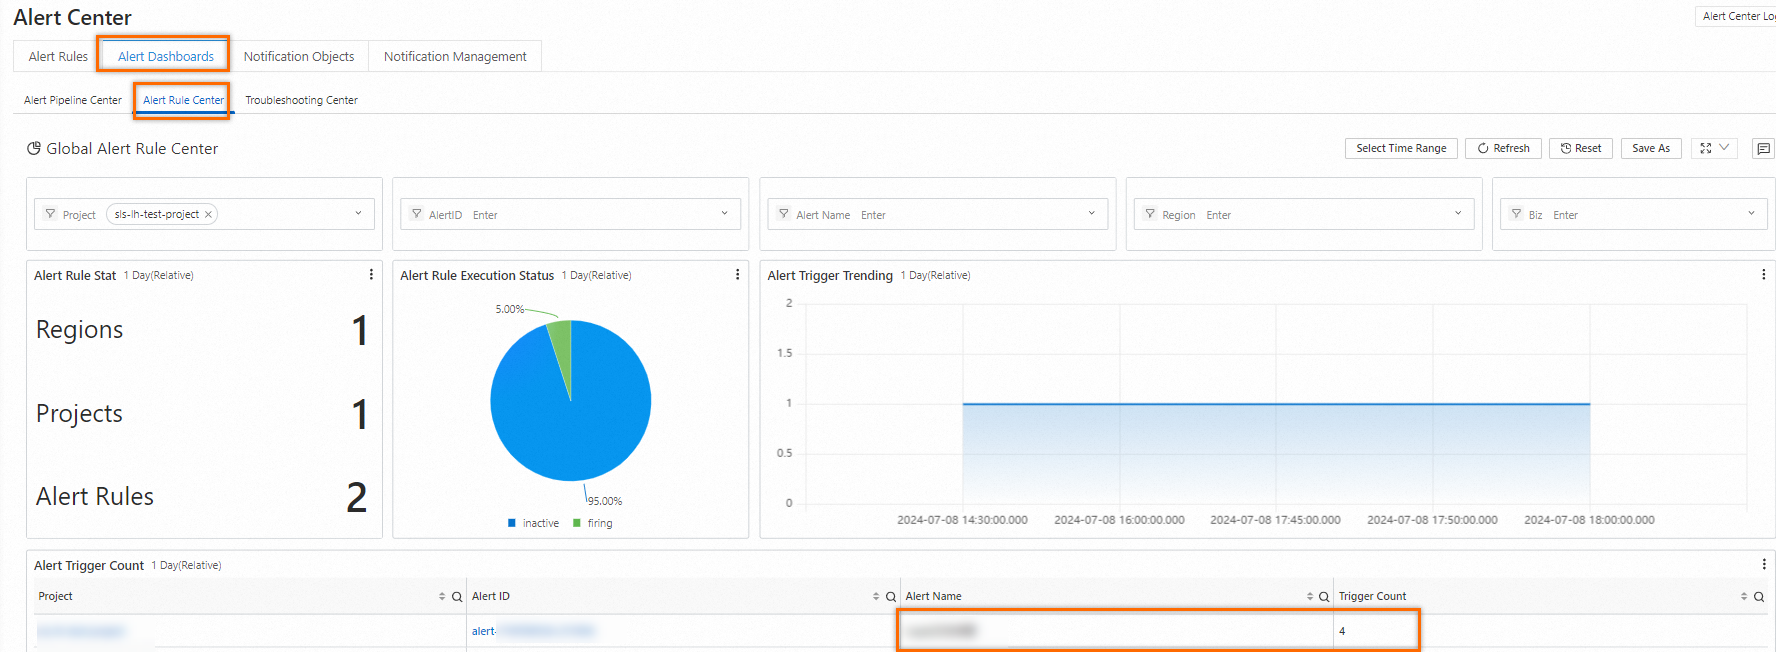The height and width of the screenshot is (652, 1776).
Task: Open the Alert Center Log button
Action: [x=1737, y=16]
